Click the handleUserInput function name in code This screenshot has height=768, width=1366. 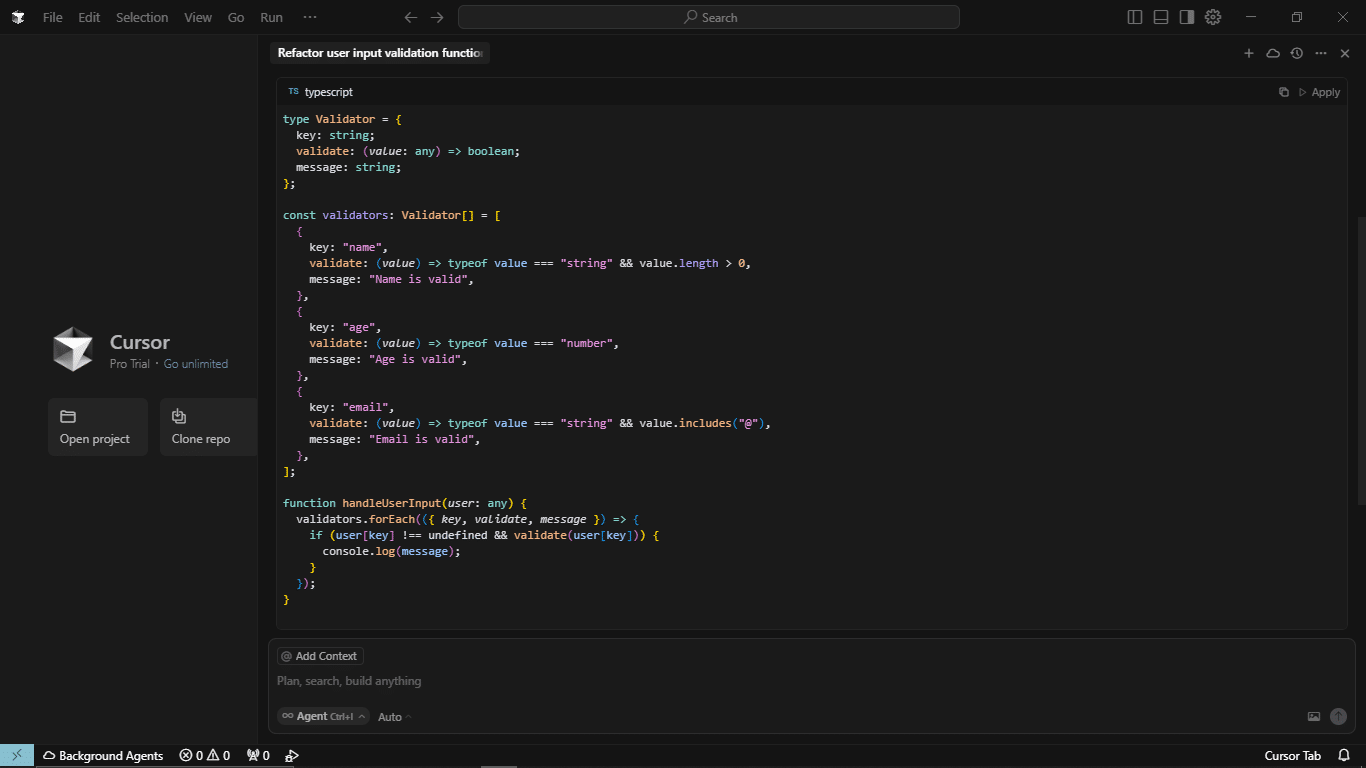point(391,503)
